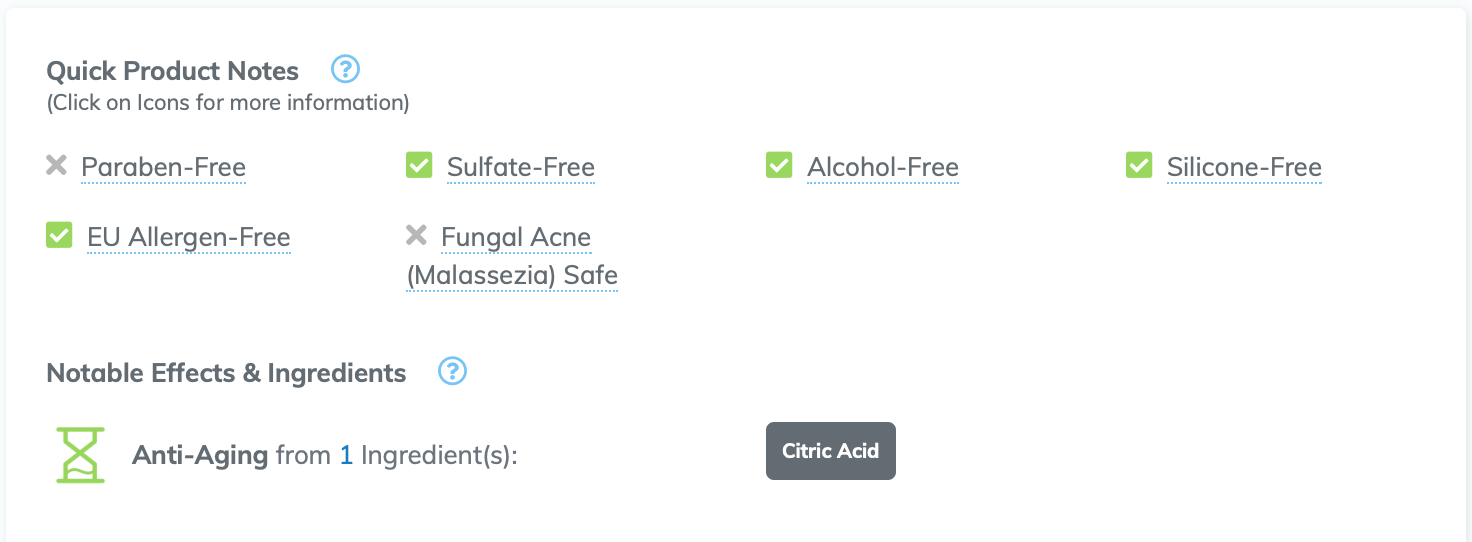1472x542 pixels.
Task: Click the green checkmark next to Sulfate-Free
Action: 419,165
